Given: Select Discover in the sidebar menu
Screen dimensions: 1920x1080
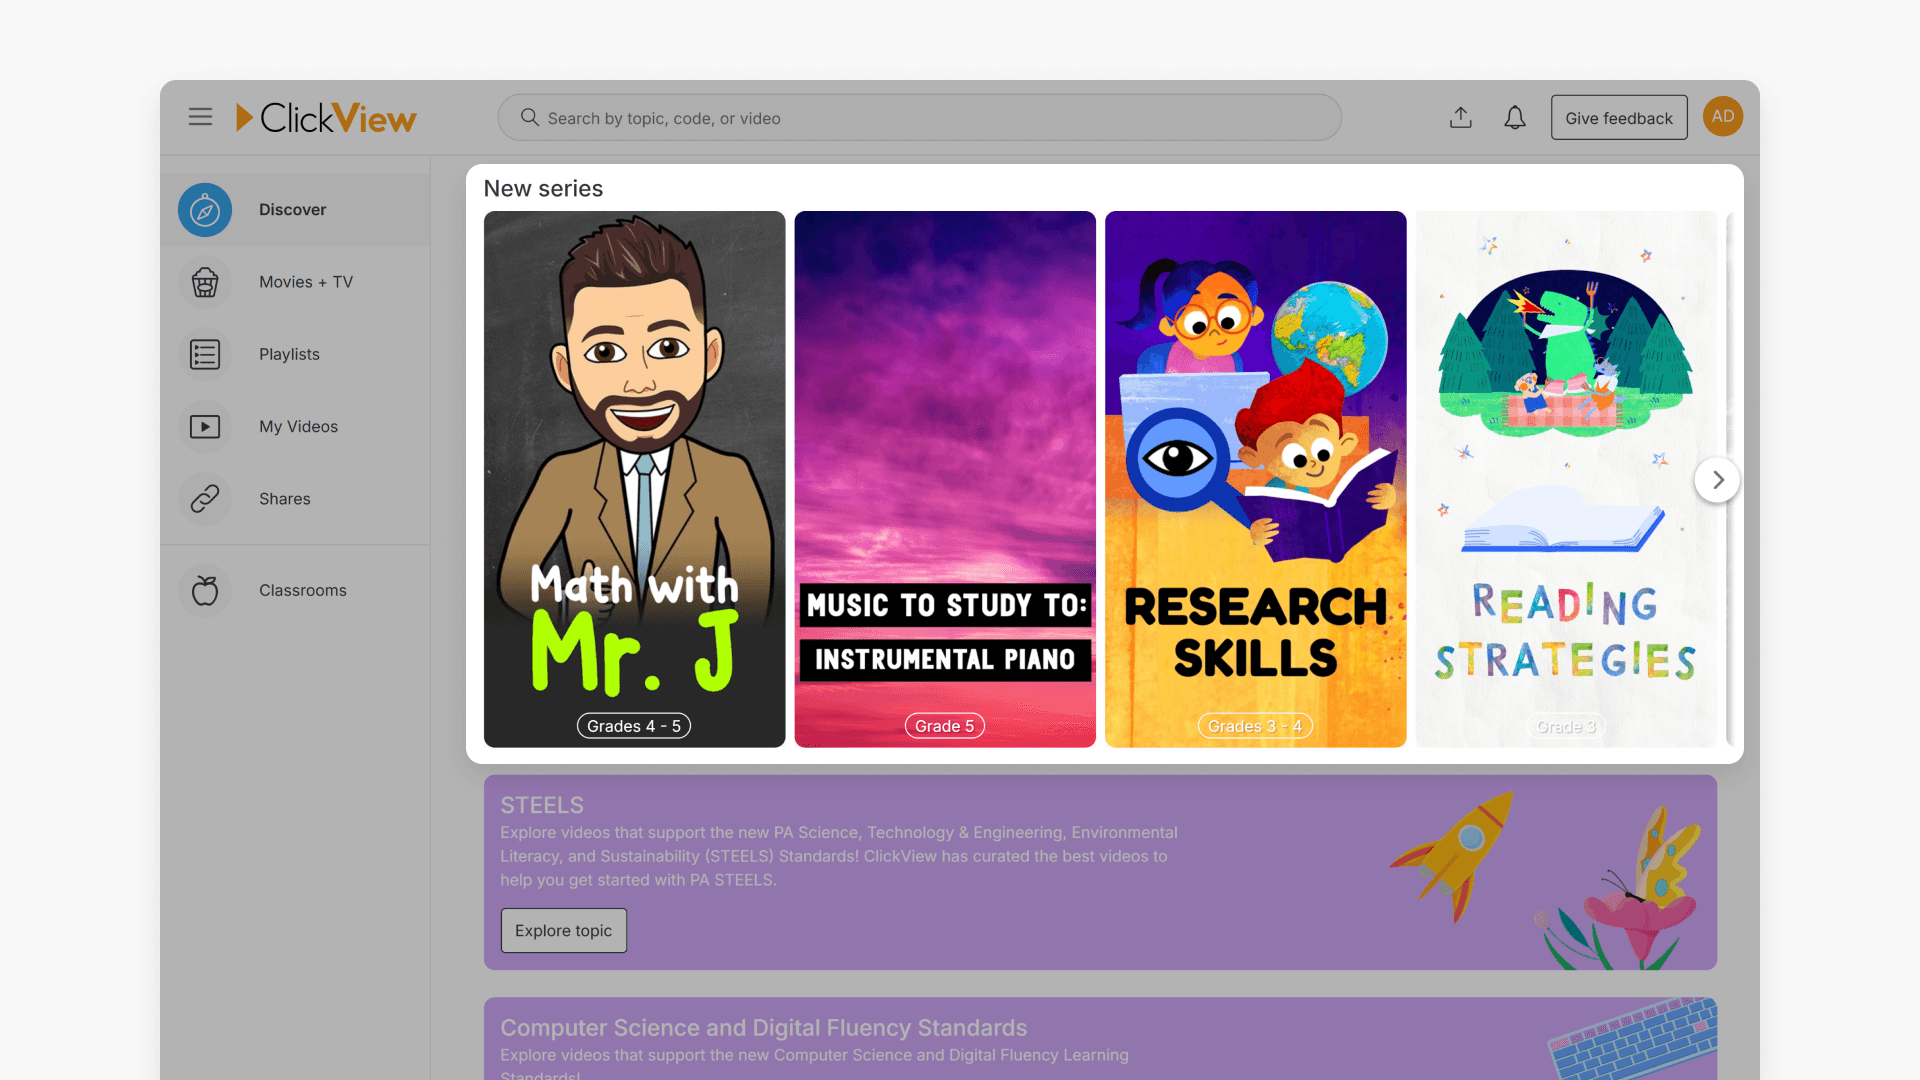Looking at the screenshot, I should pyautogui.click(x=292, y=210).
